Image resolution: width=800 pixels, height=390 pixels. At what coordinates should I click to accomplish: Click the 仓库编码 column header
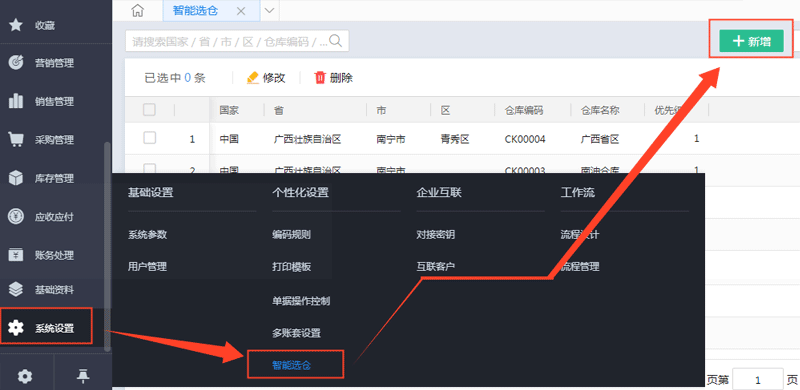click(524, 110)
